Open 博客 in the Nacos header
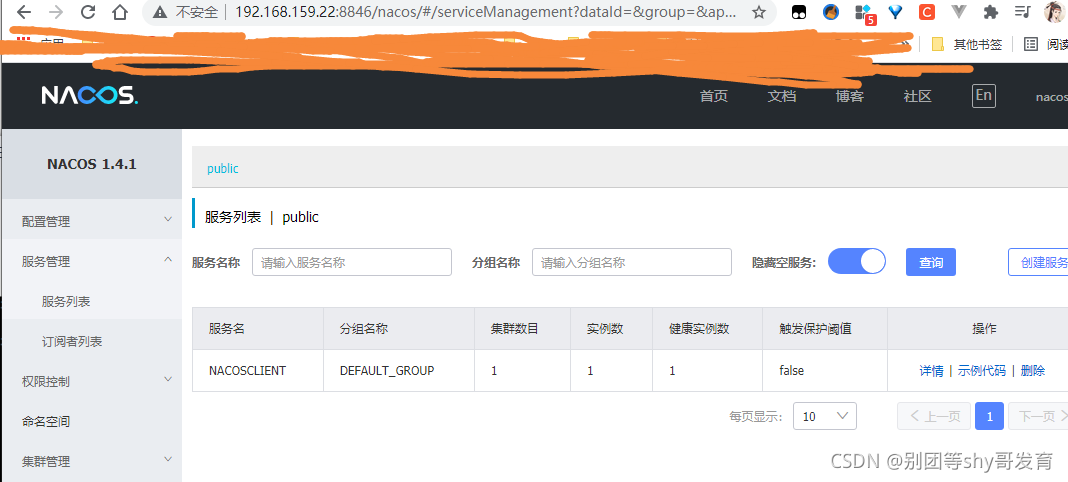Screen dimensions: 1068x482 point(850,96)
